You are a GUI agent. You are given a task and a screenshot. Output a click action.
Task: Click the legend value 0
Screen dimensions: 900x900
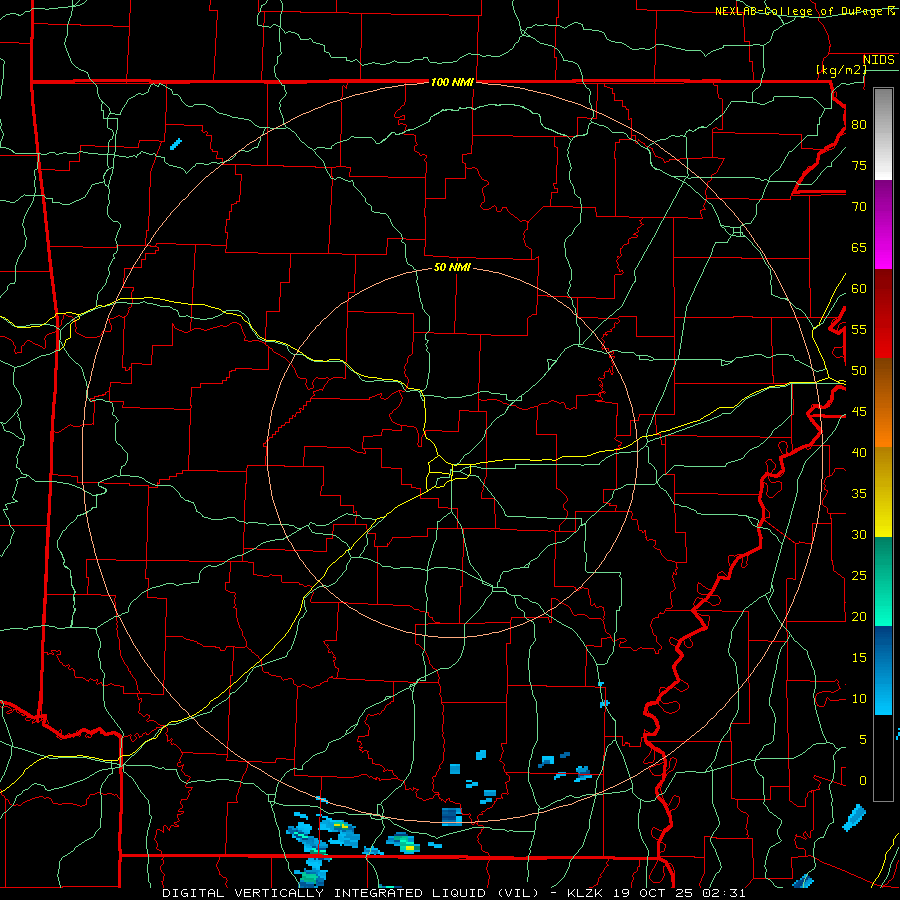click(x=863, y=781)
